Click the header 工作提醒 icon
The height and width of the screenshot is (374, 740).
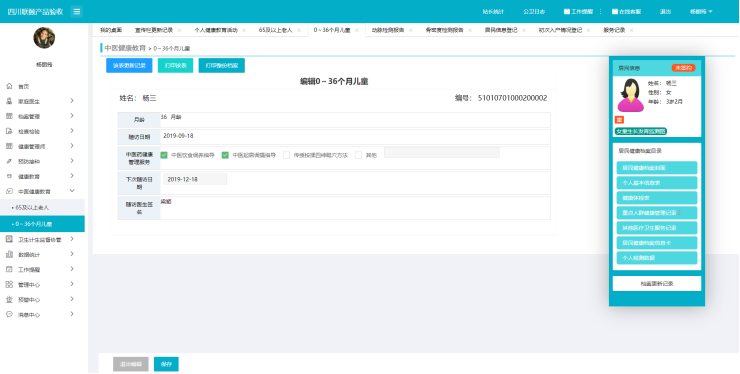[567, 12]
